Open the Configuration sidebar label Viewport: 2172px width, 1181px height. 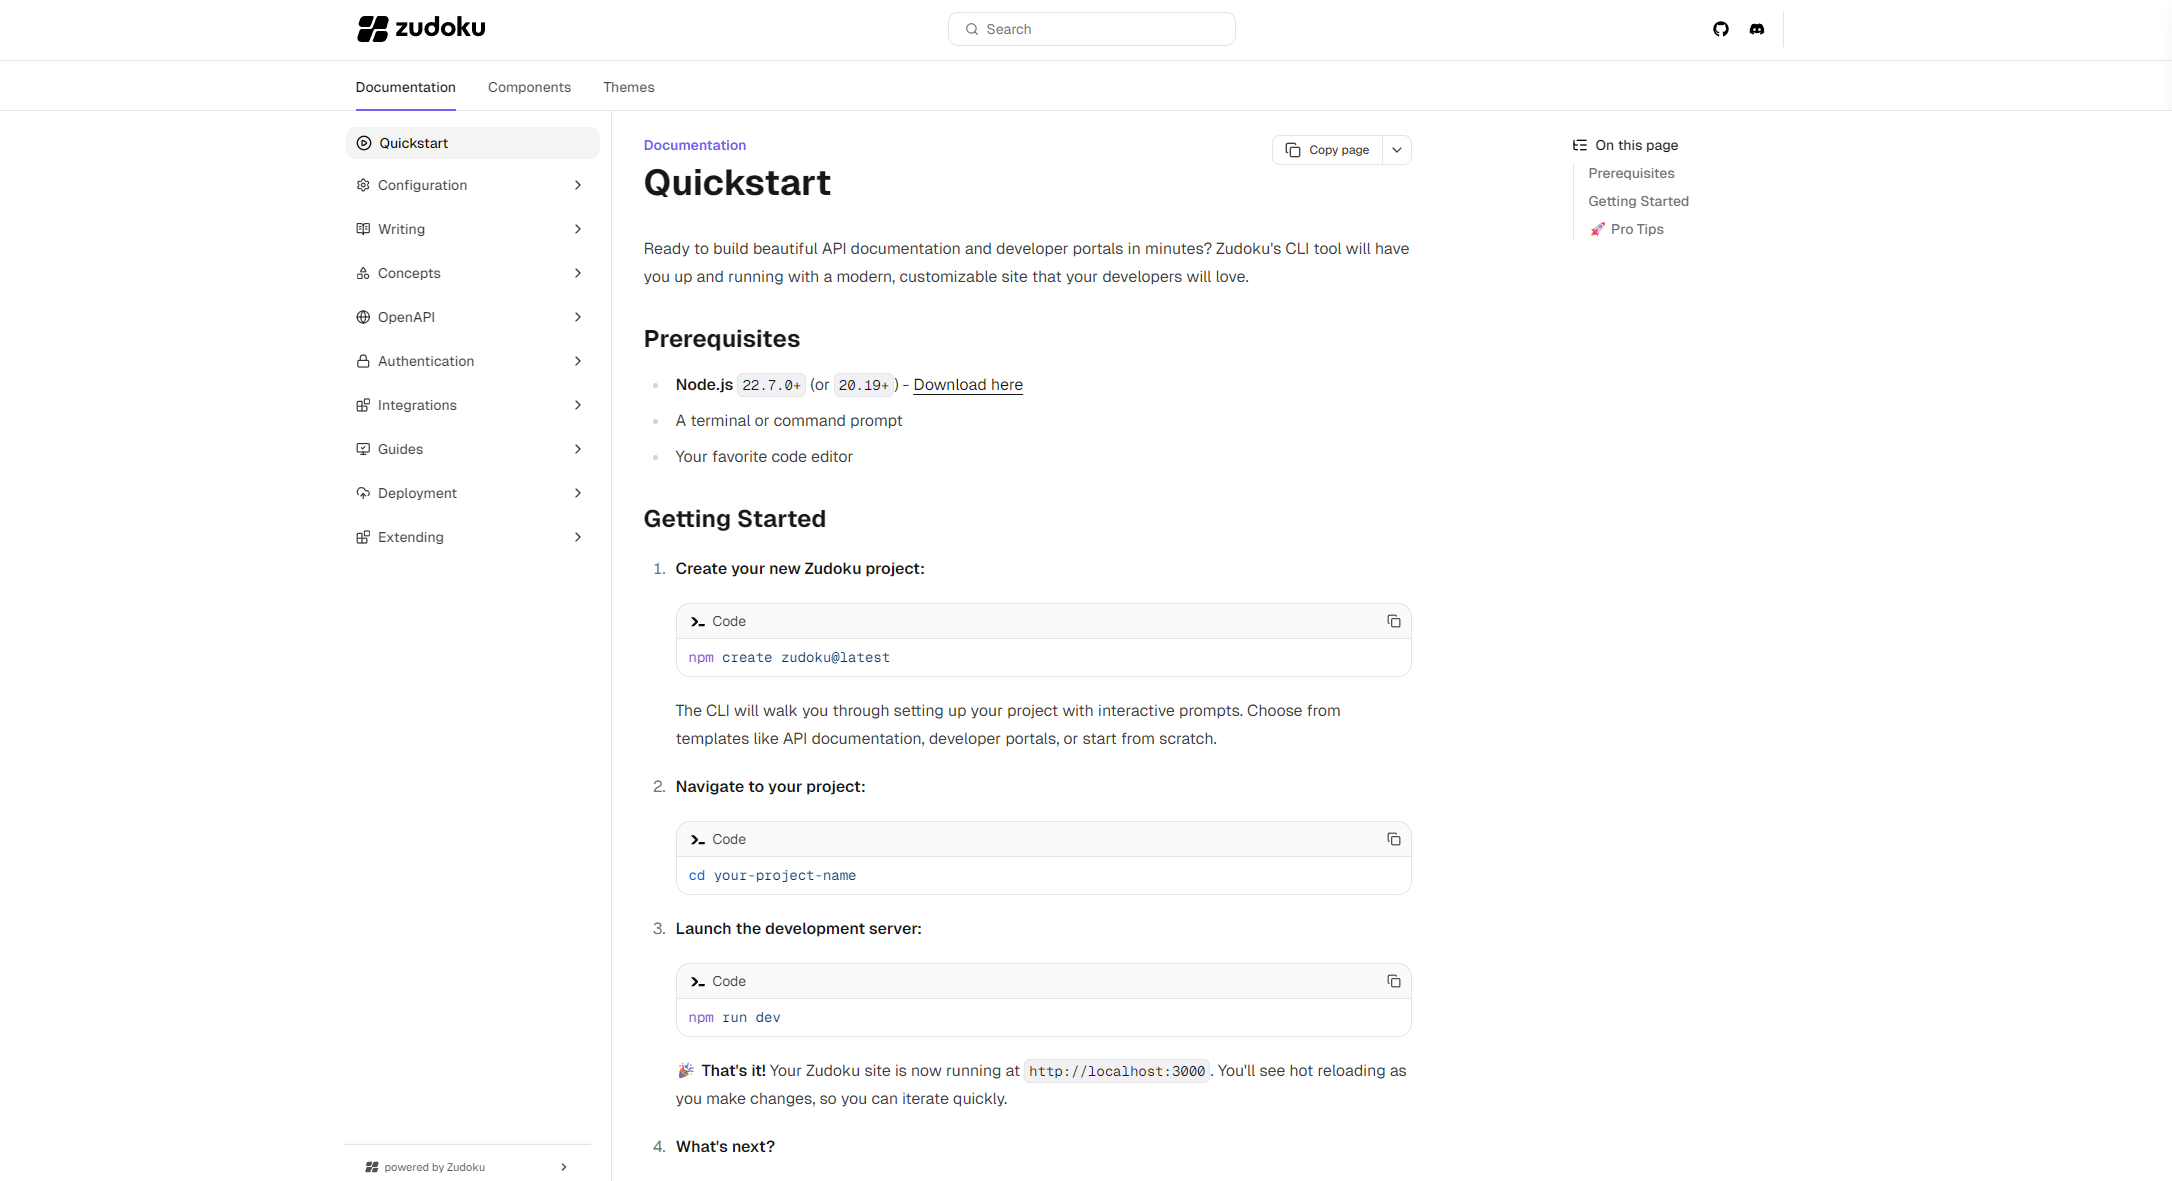422,185
